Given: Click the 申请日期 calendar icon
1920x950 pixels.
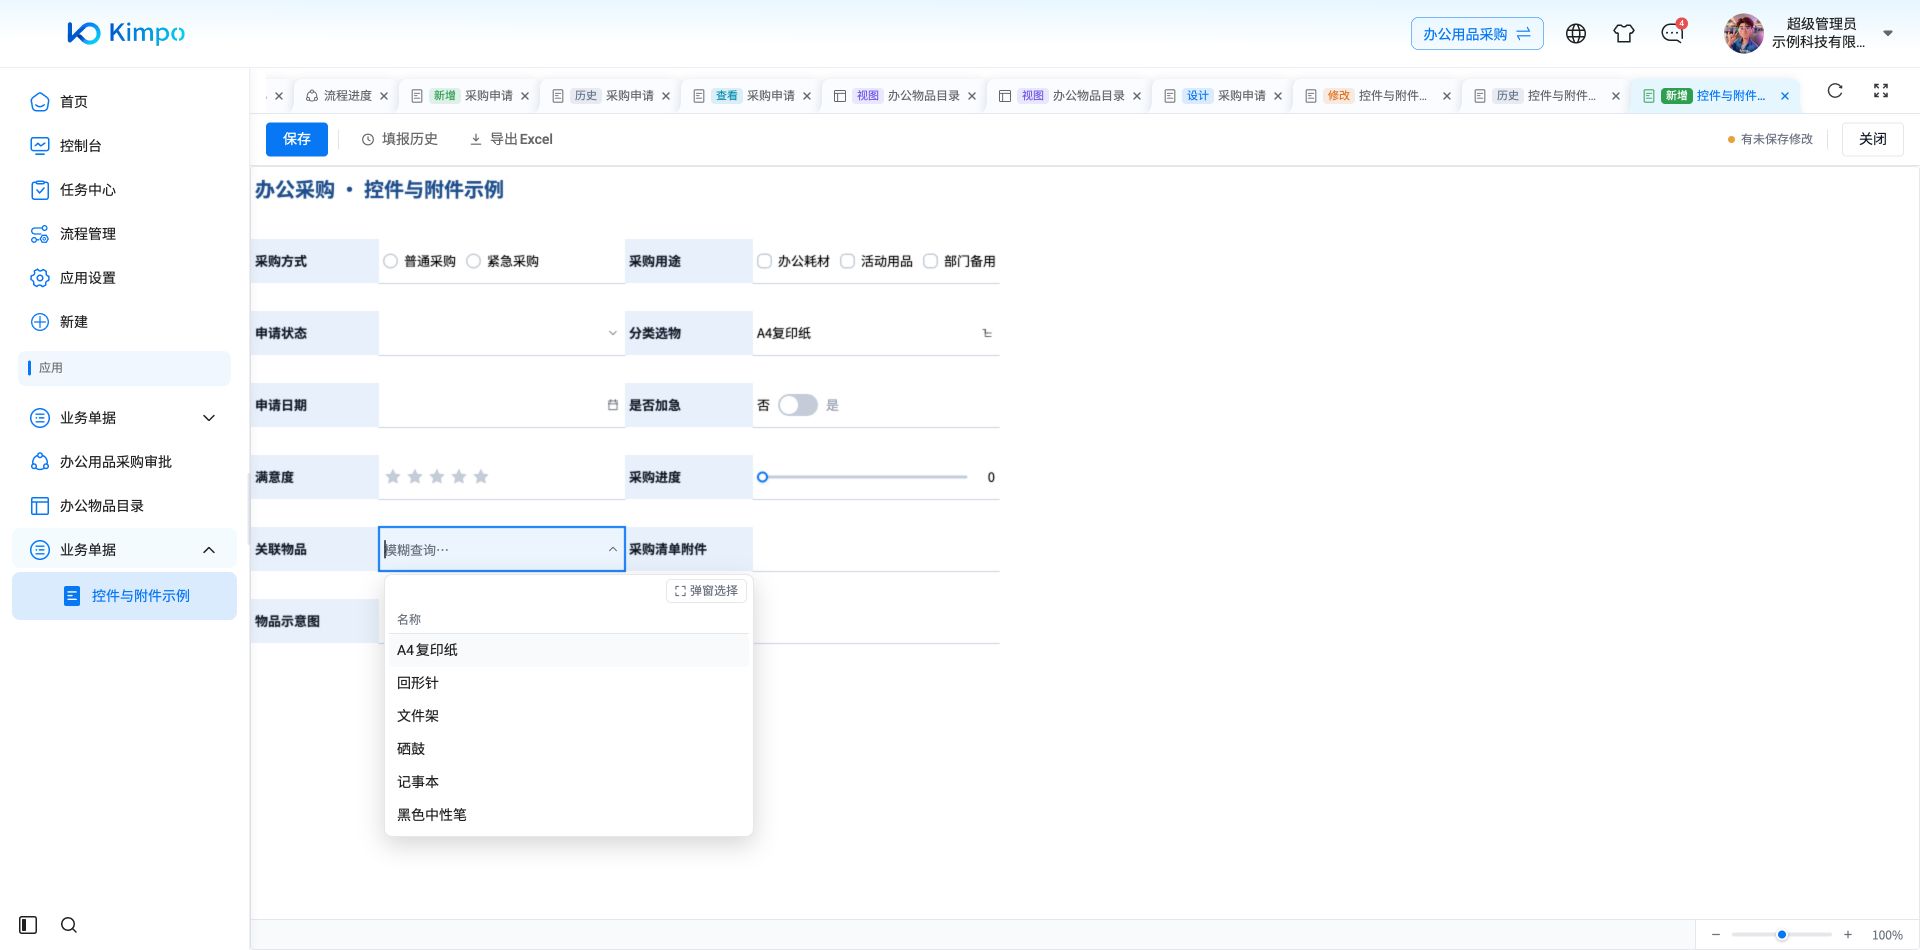Looking at the screenshot, I should 613,405.
